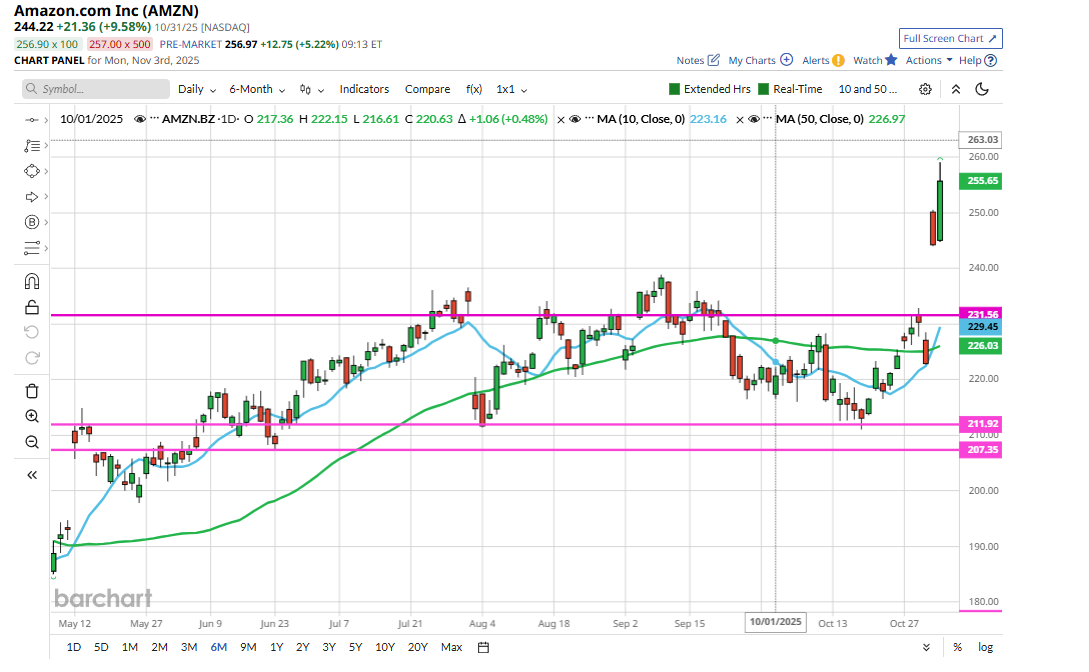
Task: Open the Actions dropdown menu
Action: 928,60
